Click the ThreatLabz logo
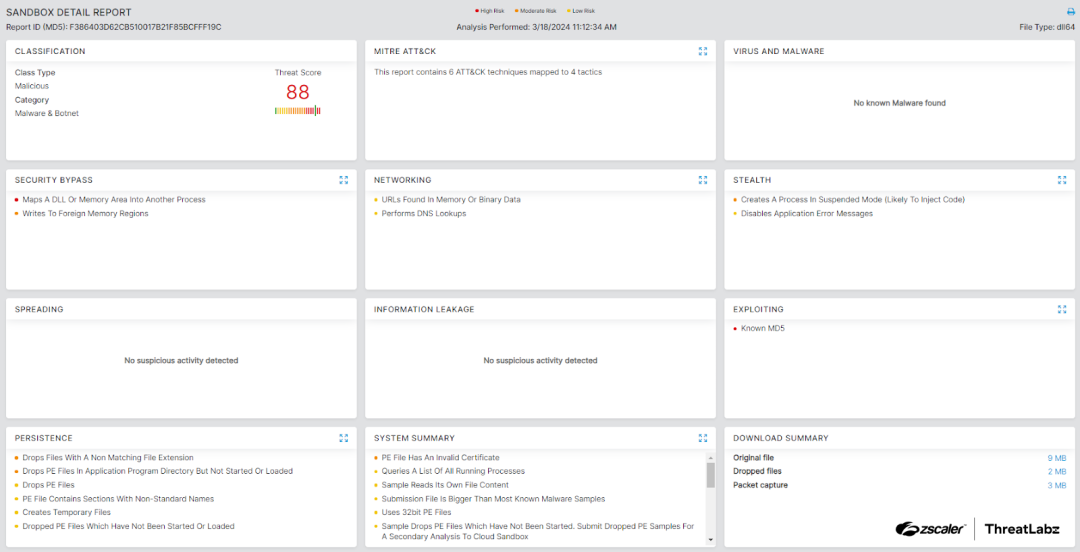 [x=1022, y=529]
